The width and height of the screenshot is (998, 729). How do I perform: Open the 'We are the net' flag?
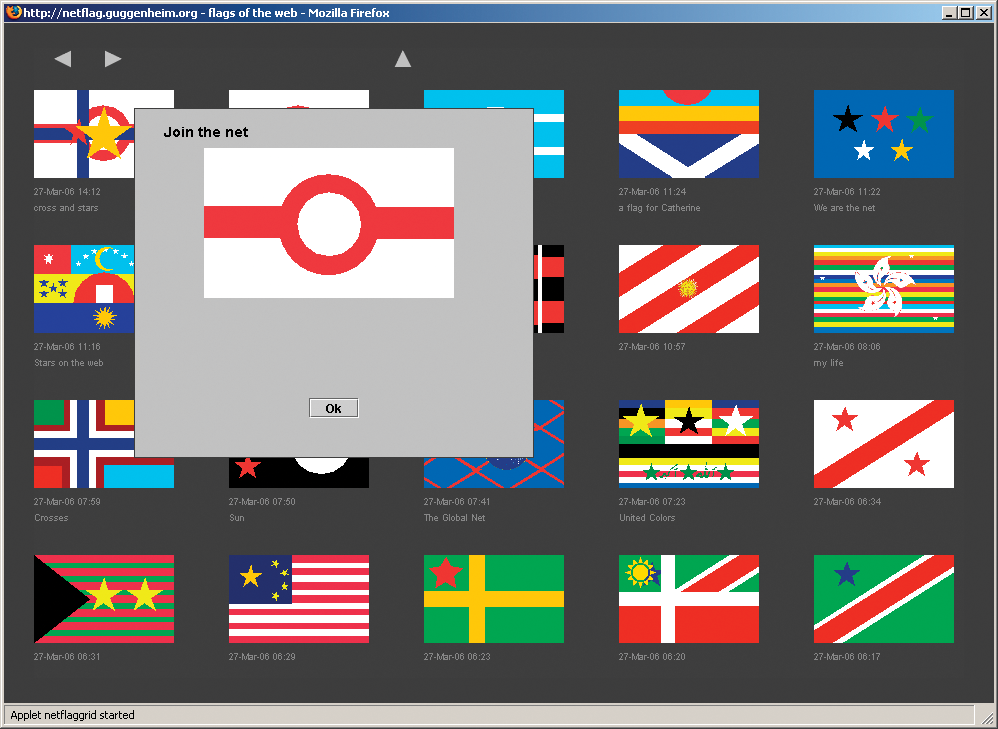[883, 133]
